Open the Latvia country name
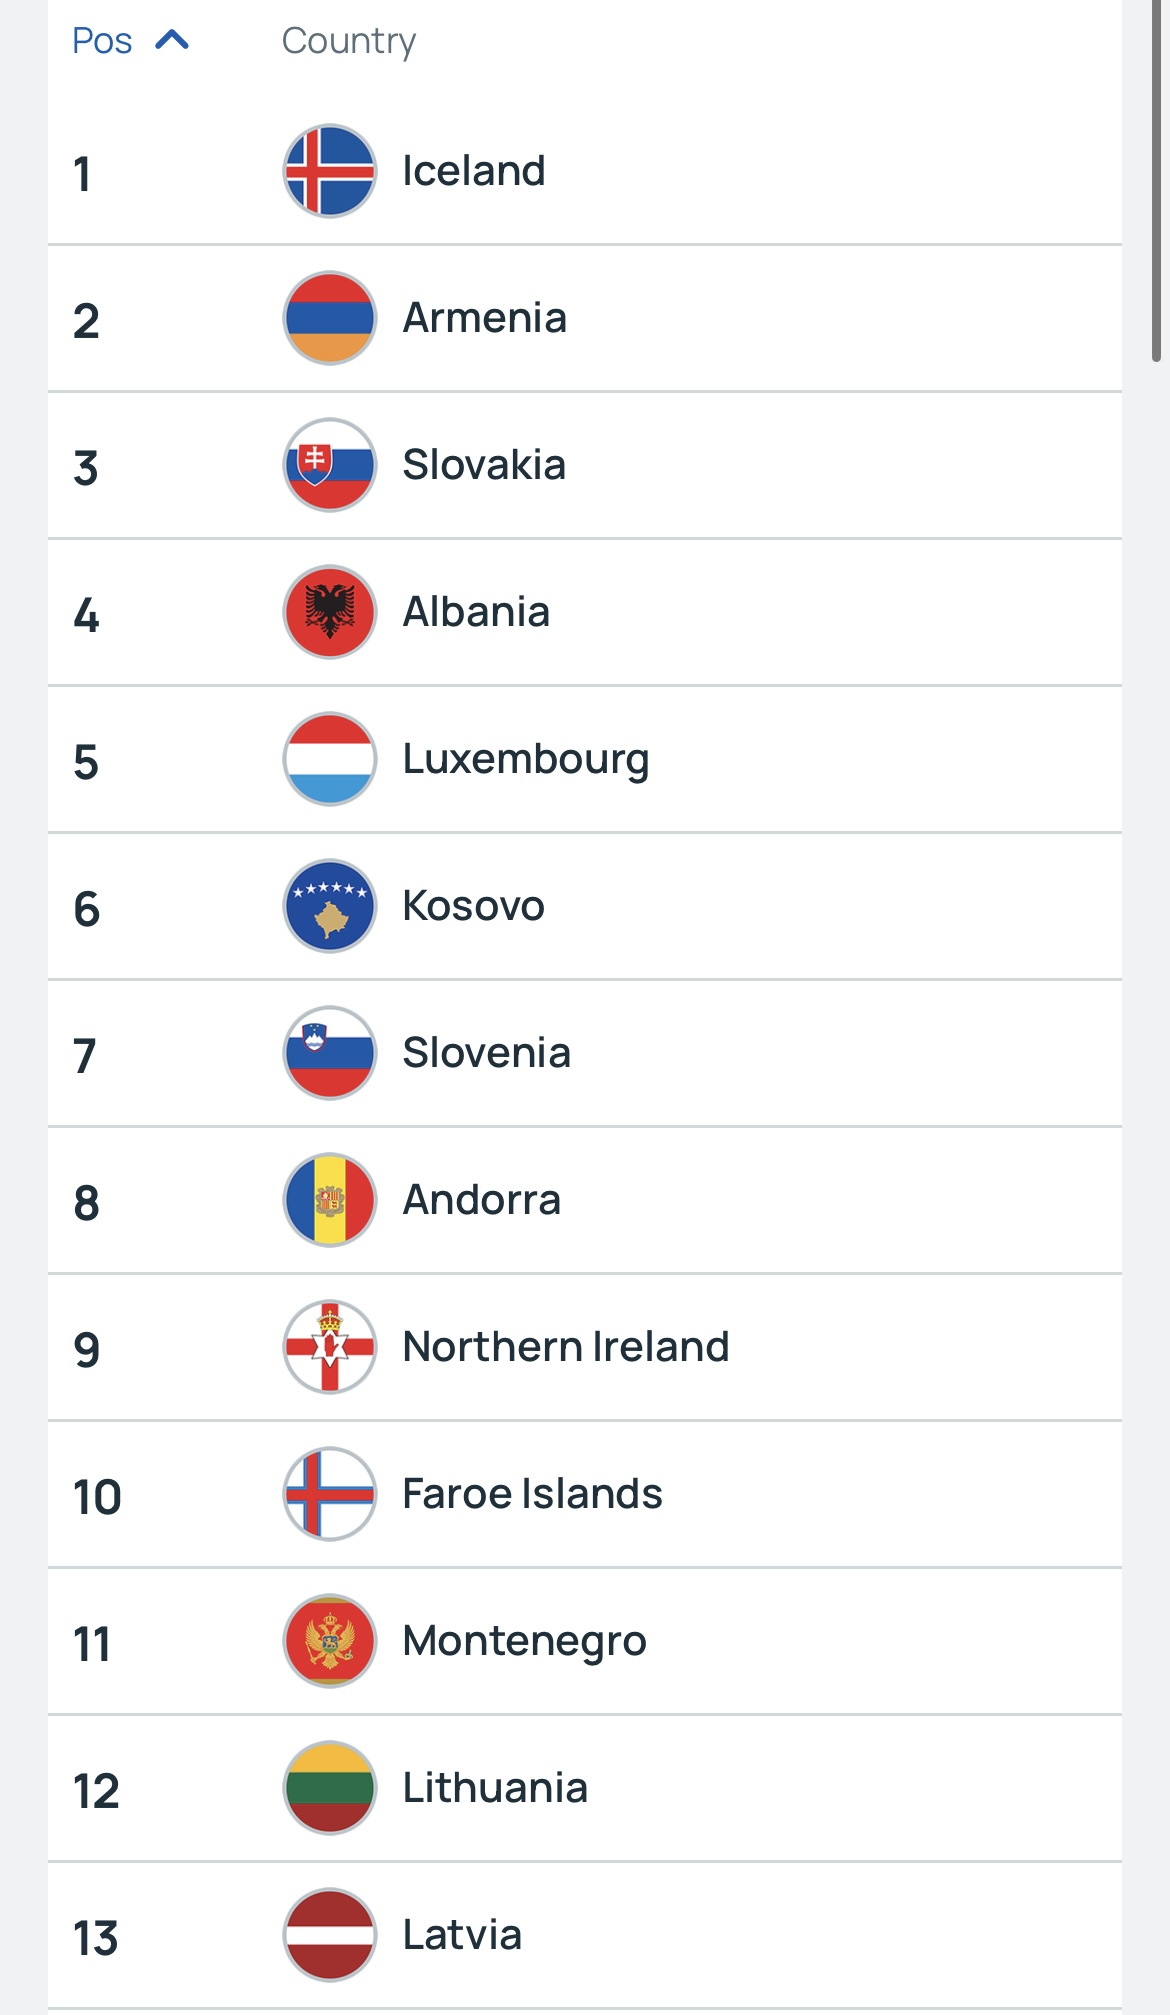The width and height of the screenshot is (1170, 2015). pyautogui.click(x=462, y=1935)
